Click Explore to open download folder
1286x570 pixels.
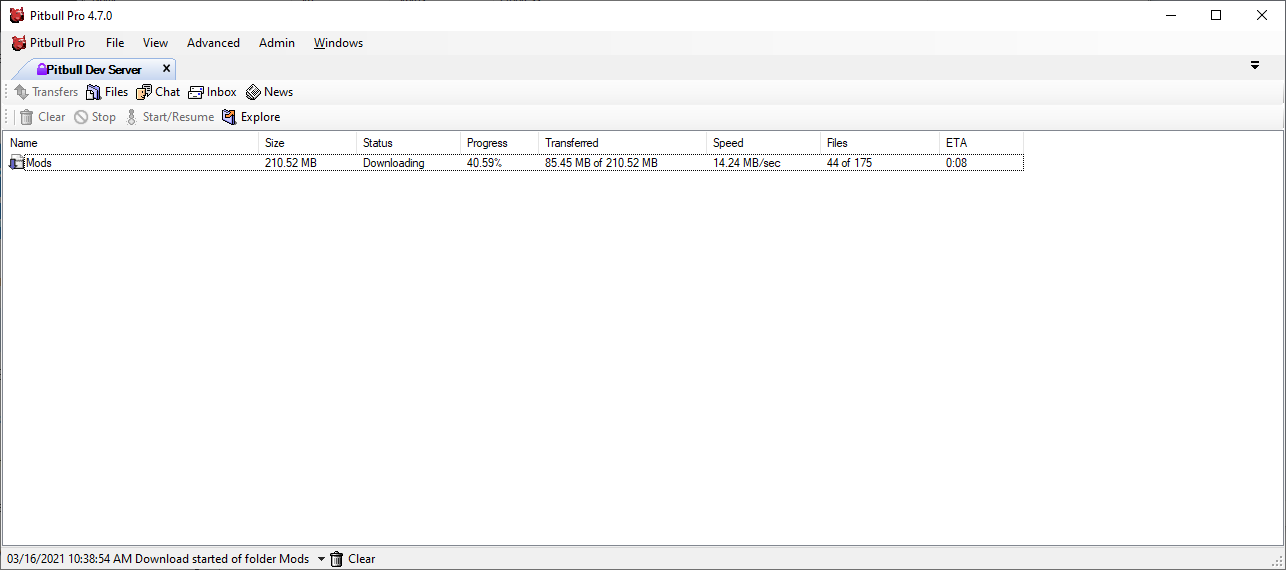251,117
